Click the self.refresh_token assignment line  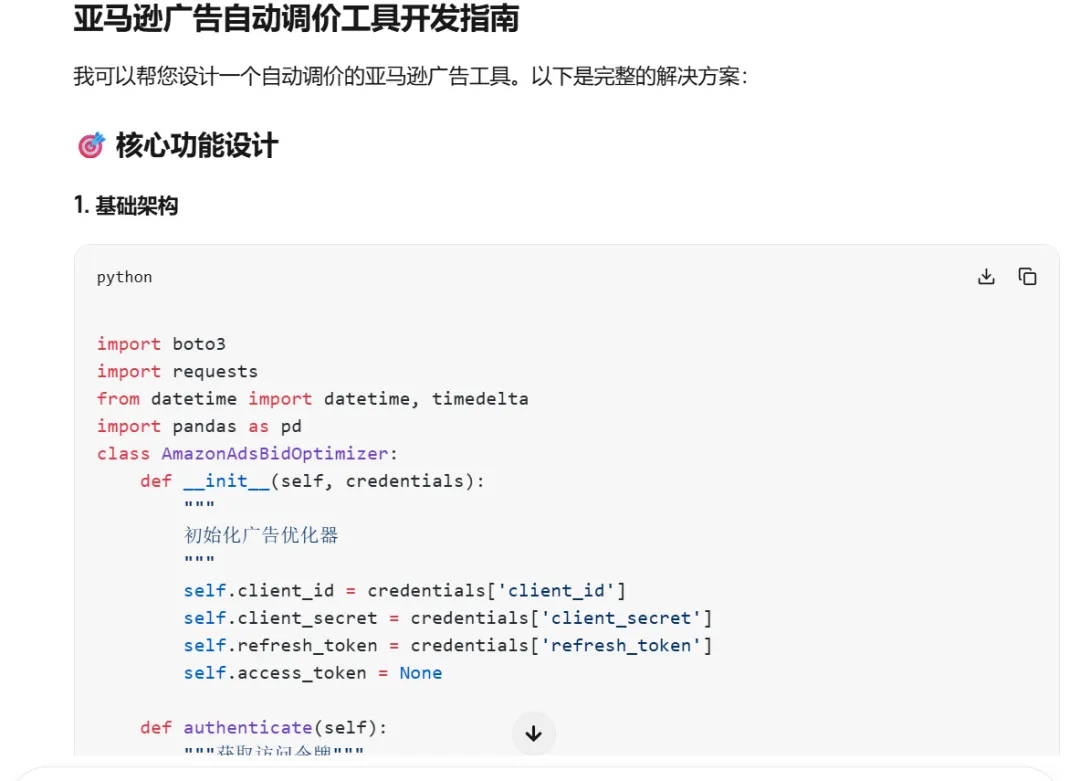[x=447, y=645]
